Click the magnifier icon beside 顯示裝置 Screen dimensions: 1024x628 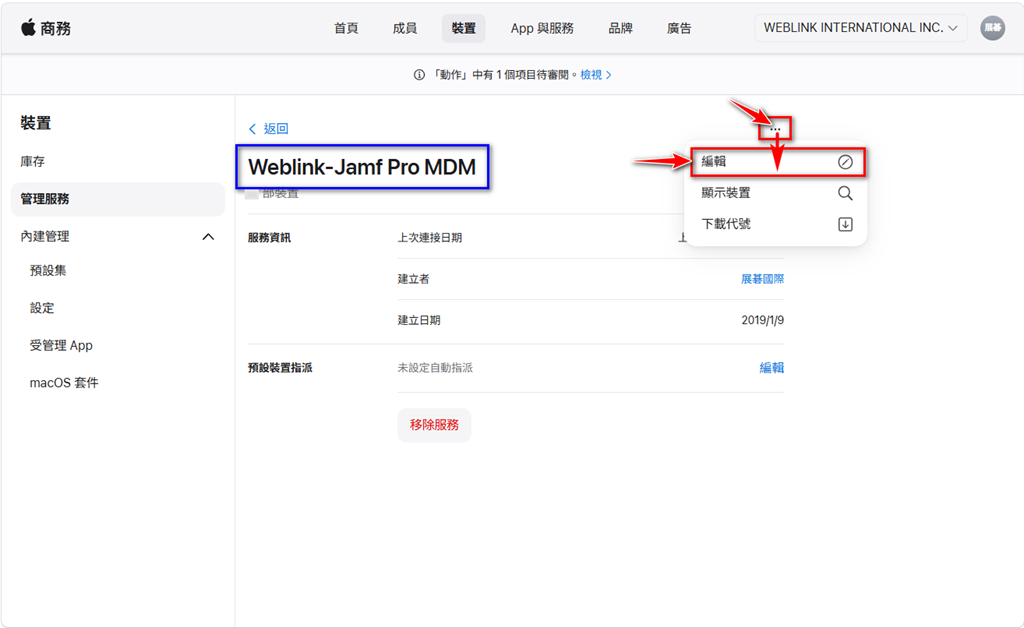[x=845, y=193]
